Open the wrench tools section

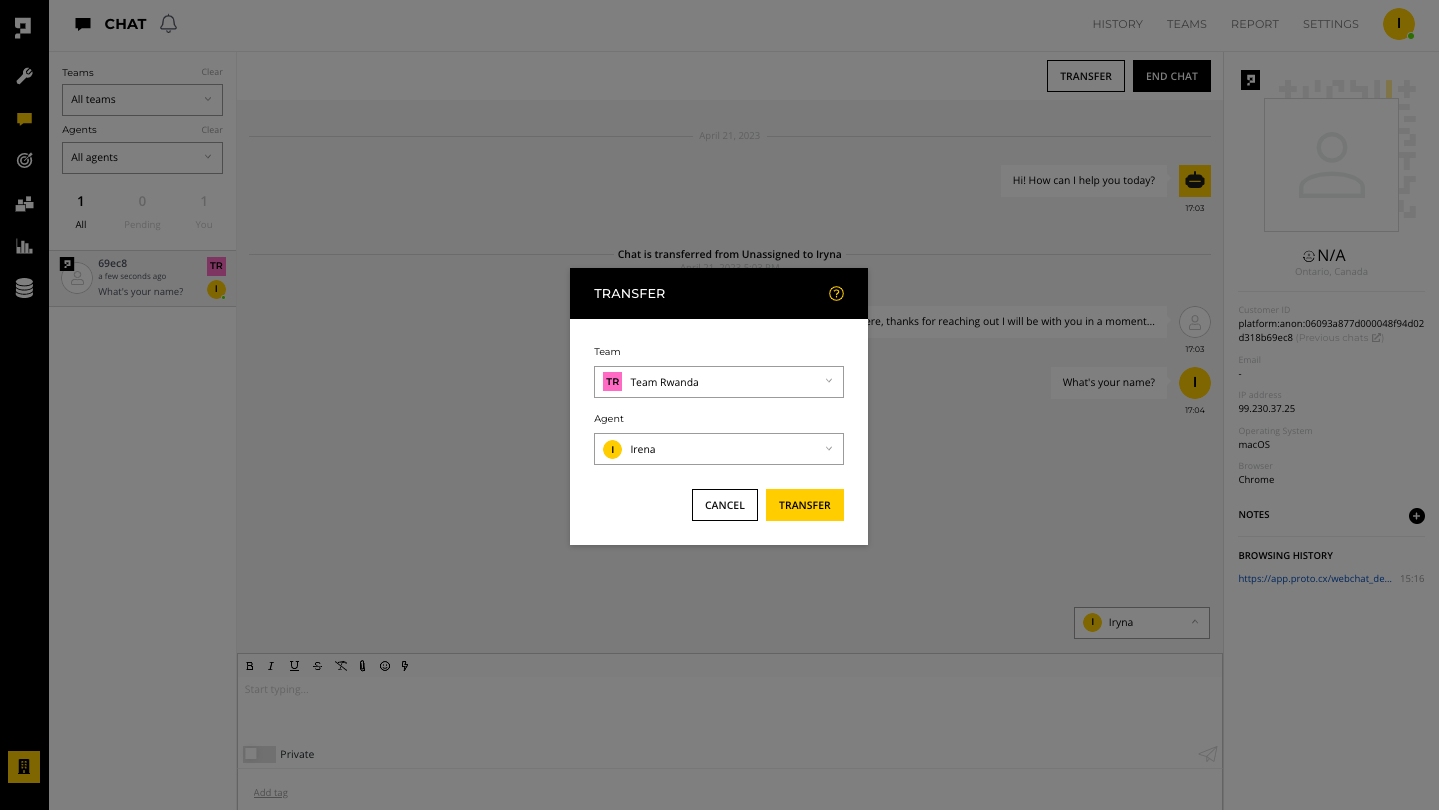click(x=24, y=76)
